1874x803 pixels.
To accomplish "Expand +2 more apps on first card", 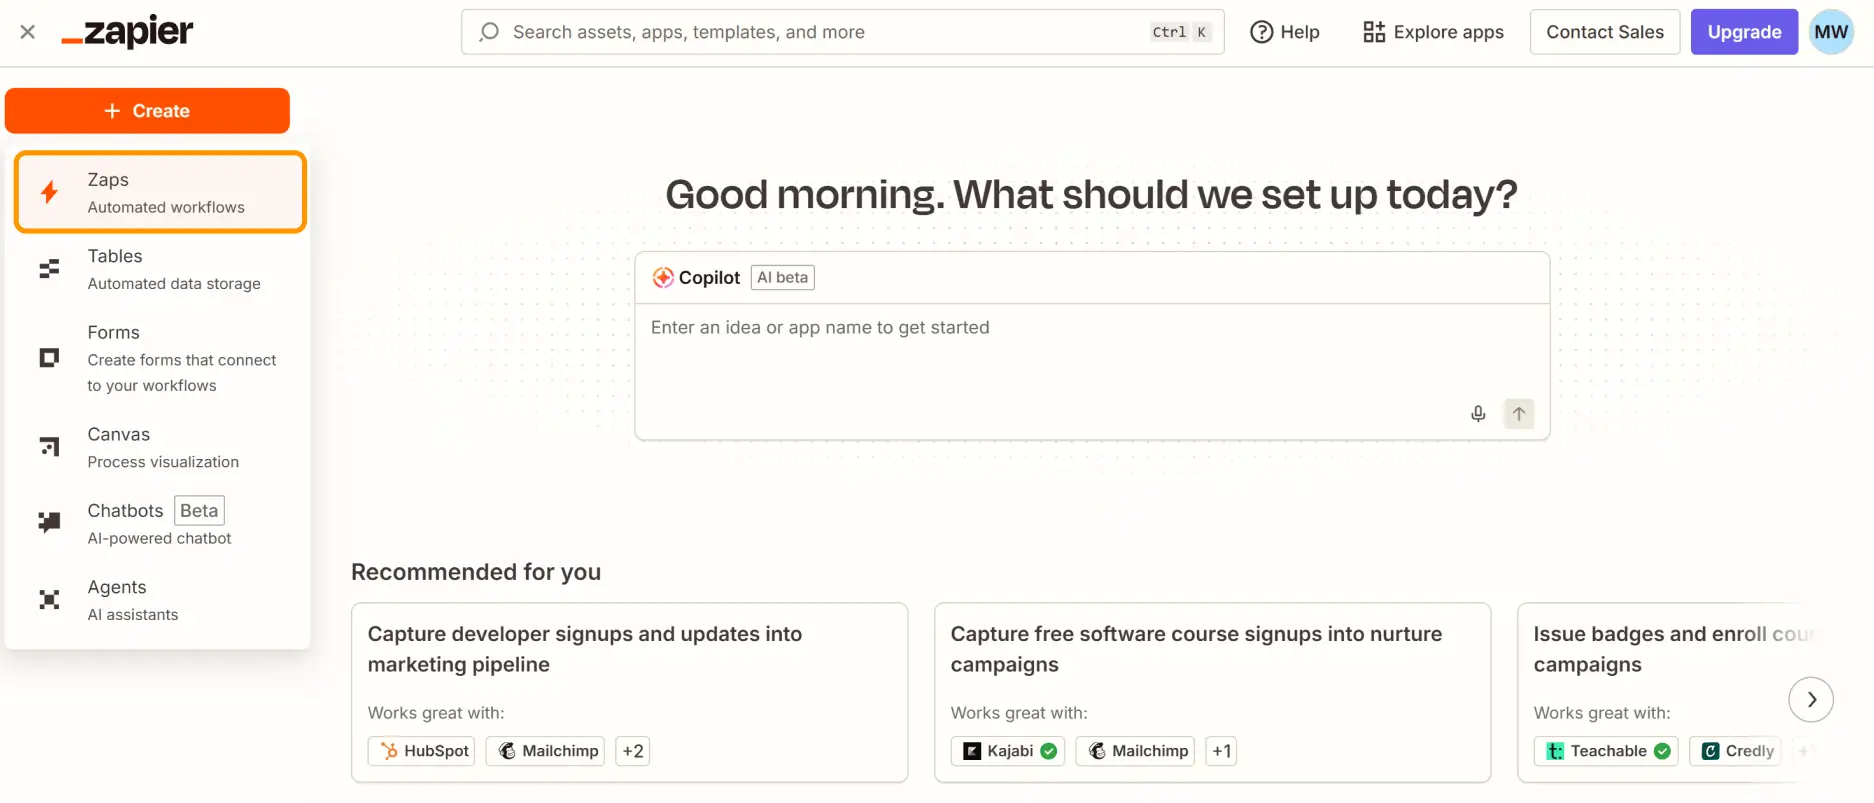I will pyautogui.click(x=632, y=751).
